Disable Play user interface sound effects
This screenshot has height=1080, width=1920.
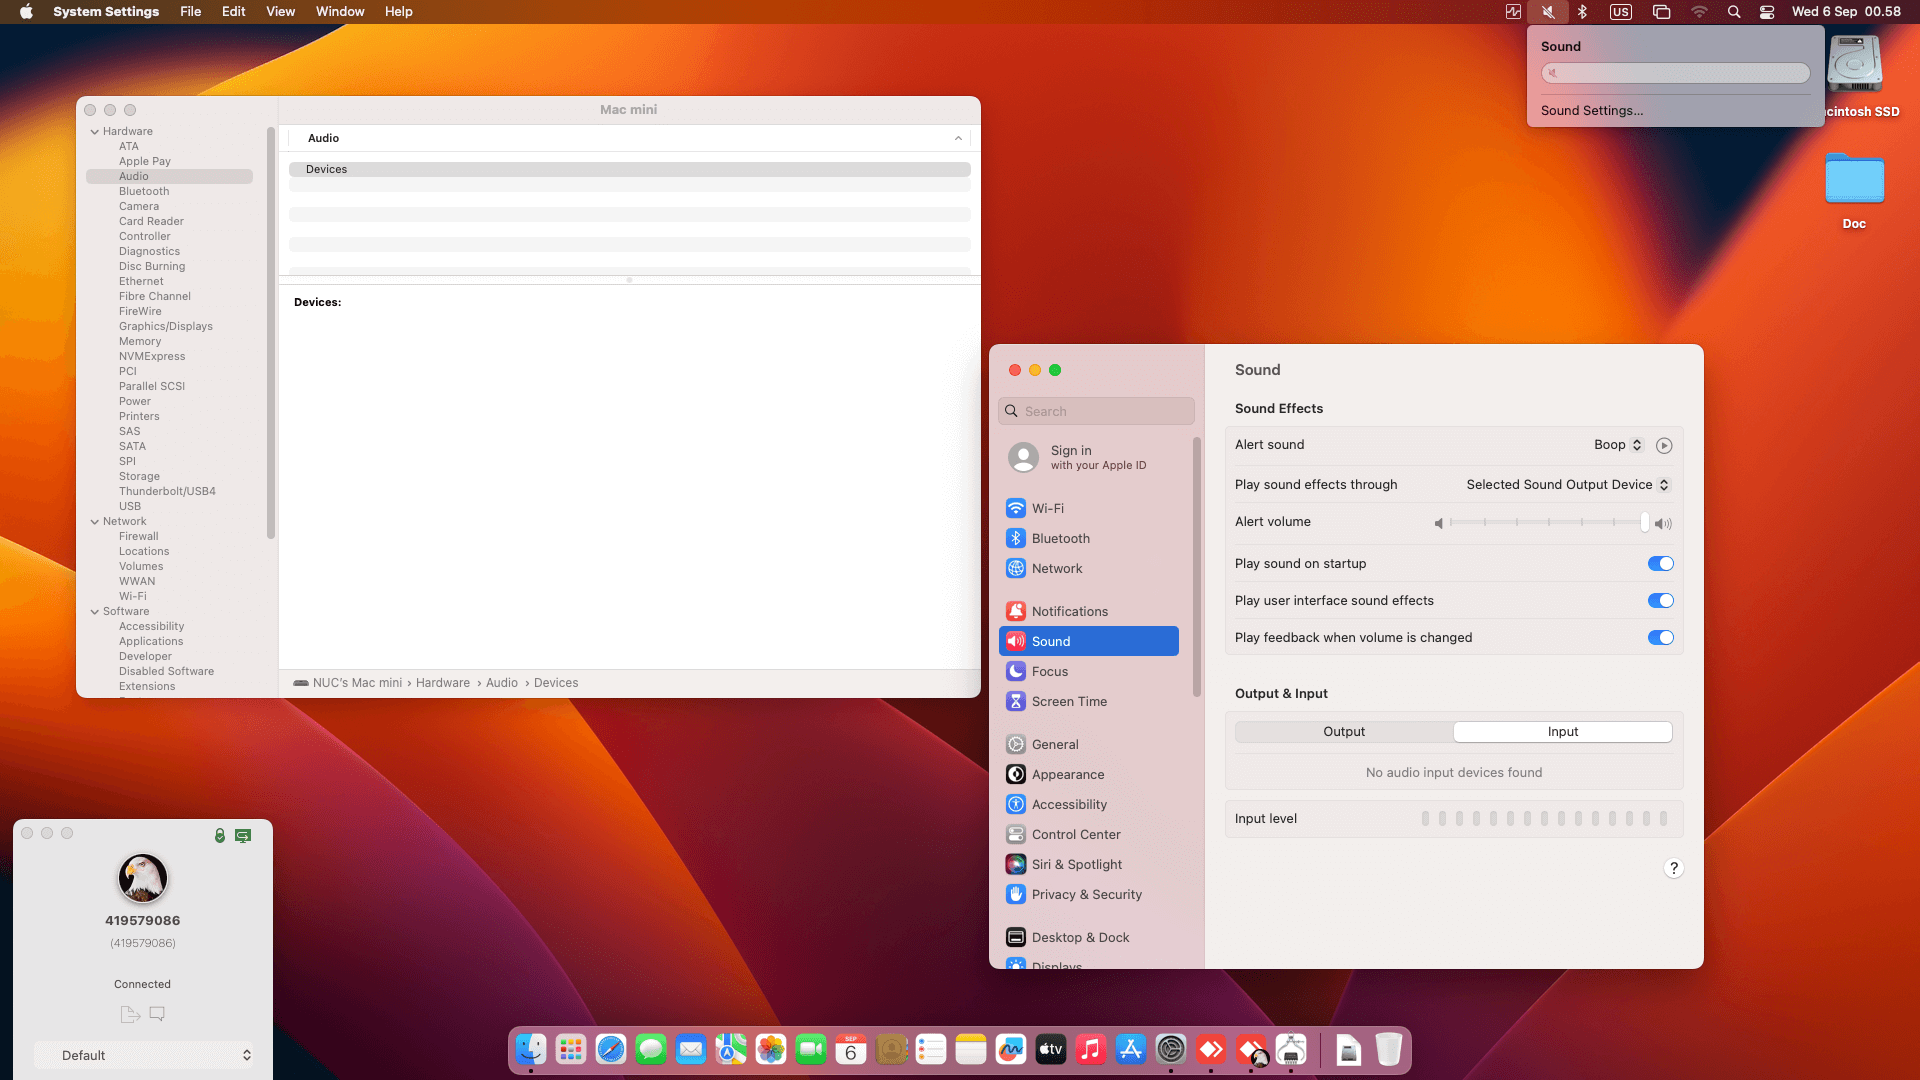click(x=1660, y=601)
